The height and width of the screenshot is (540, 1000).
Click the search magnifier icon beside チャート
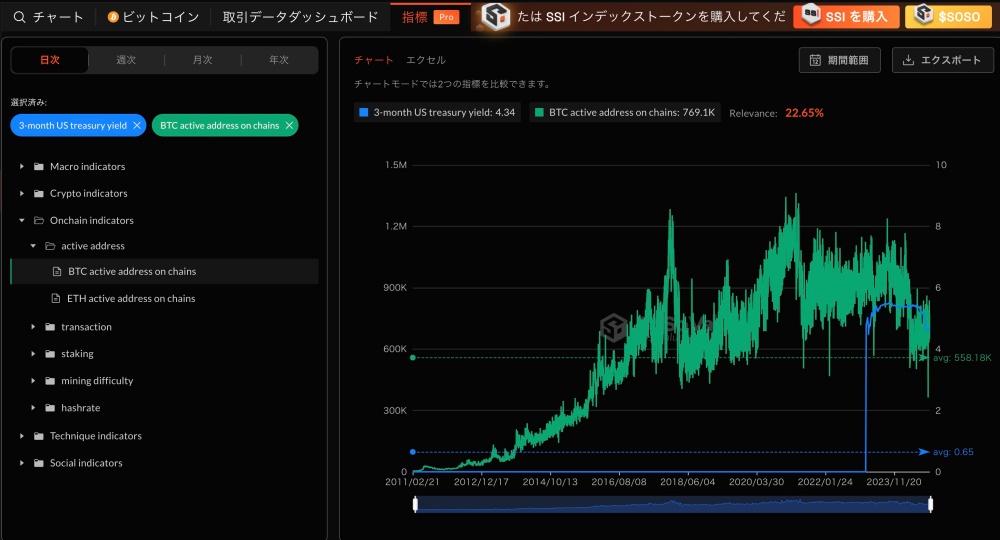coord(19,17)
